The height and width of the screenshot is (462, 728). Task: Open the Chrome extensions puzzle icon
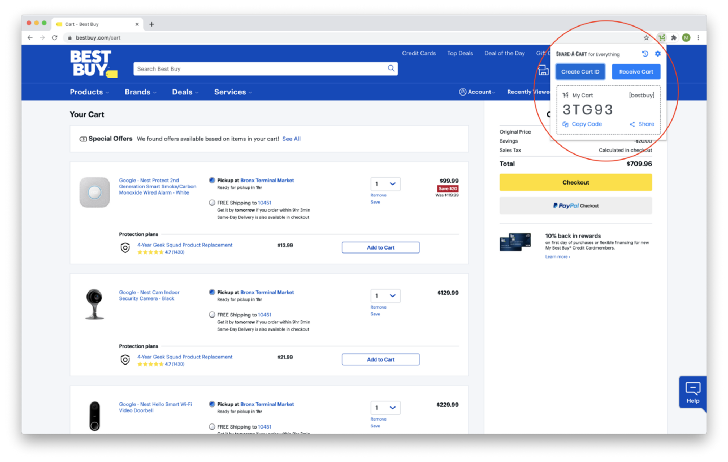[674, 38]
